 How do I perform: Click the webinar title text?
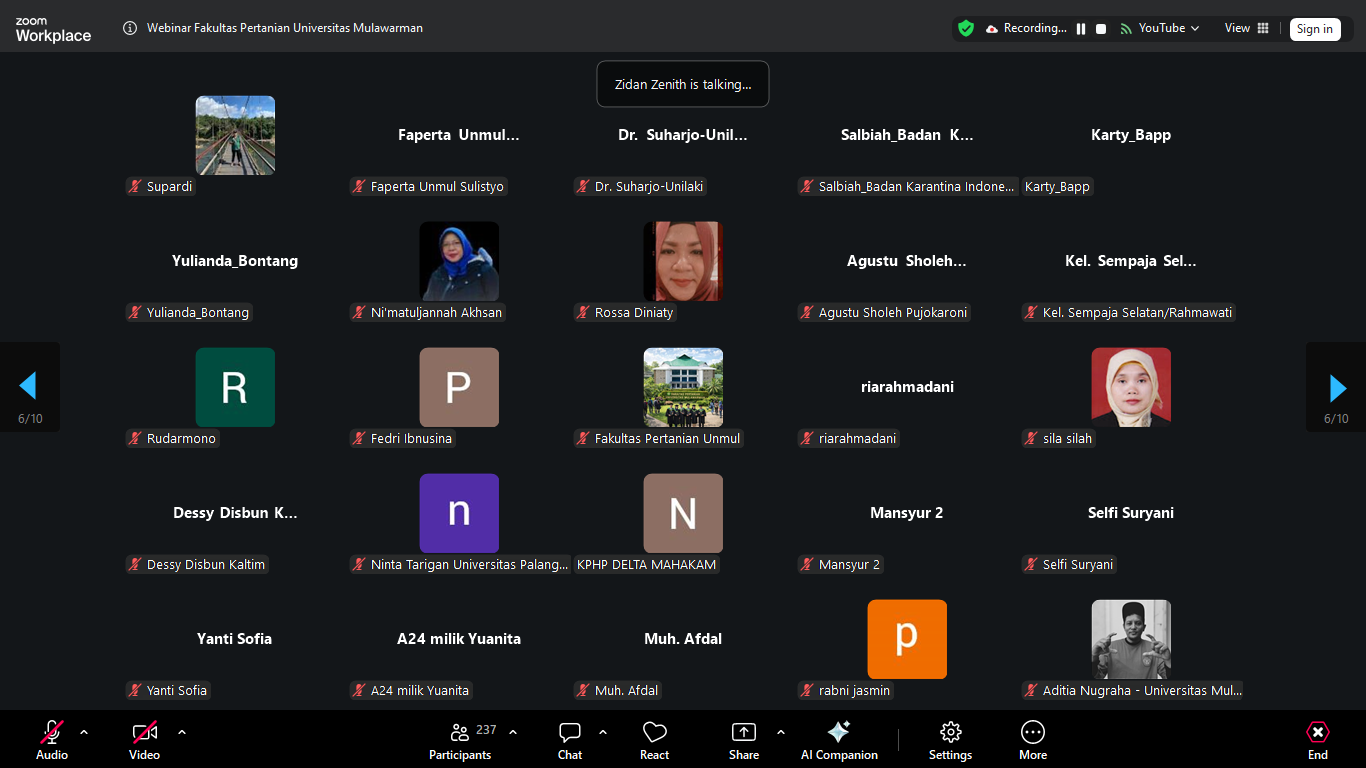click(285, 28)
